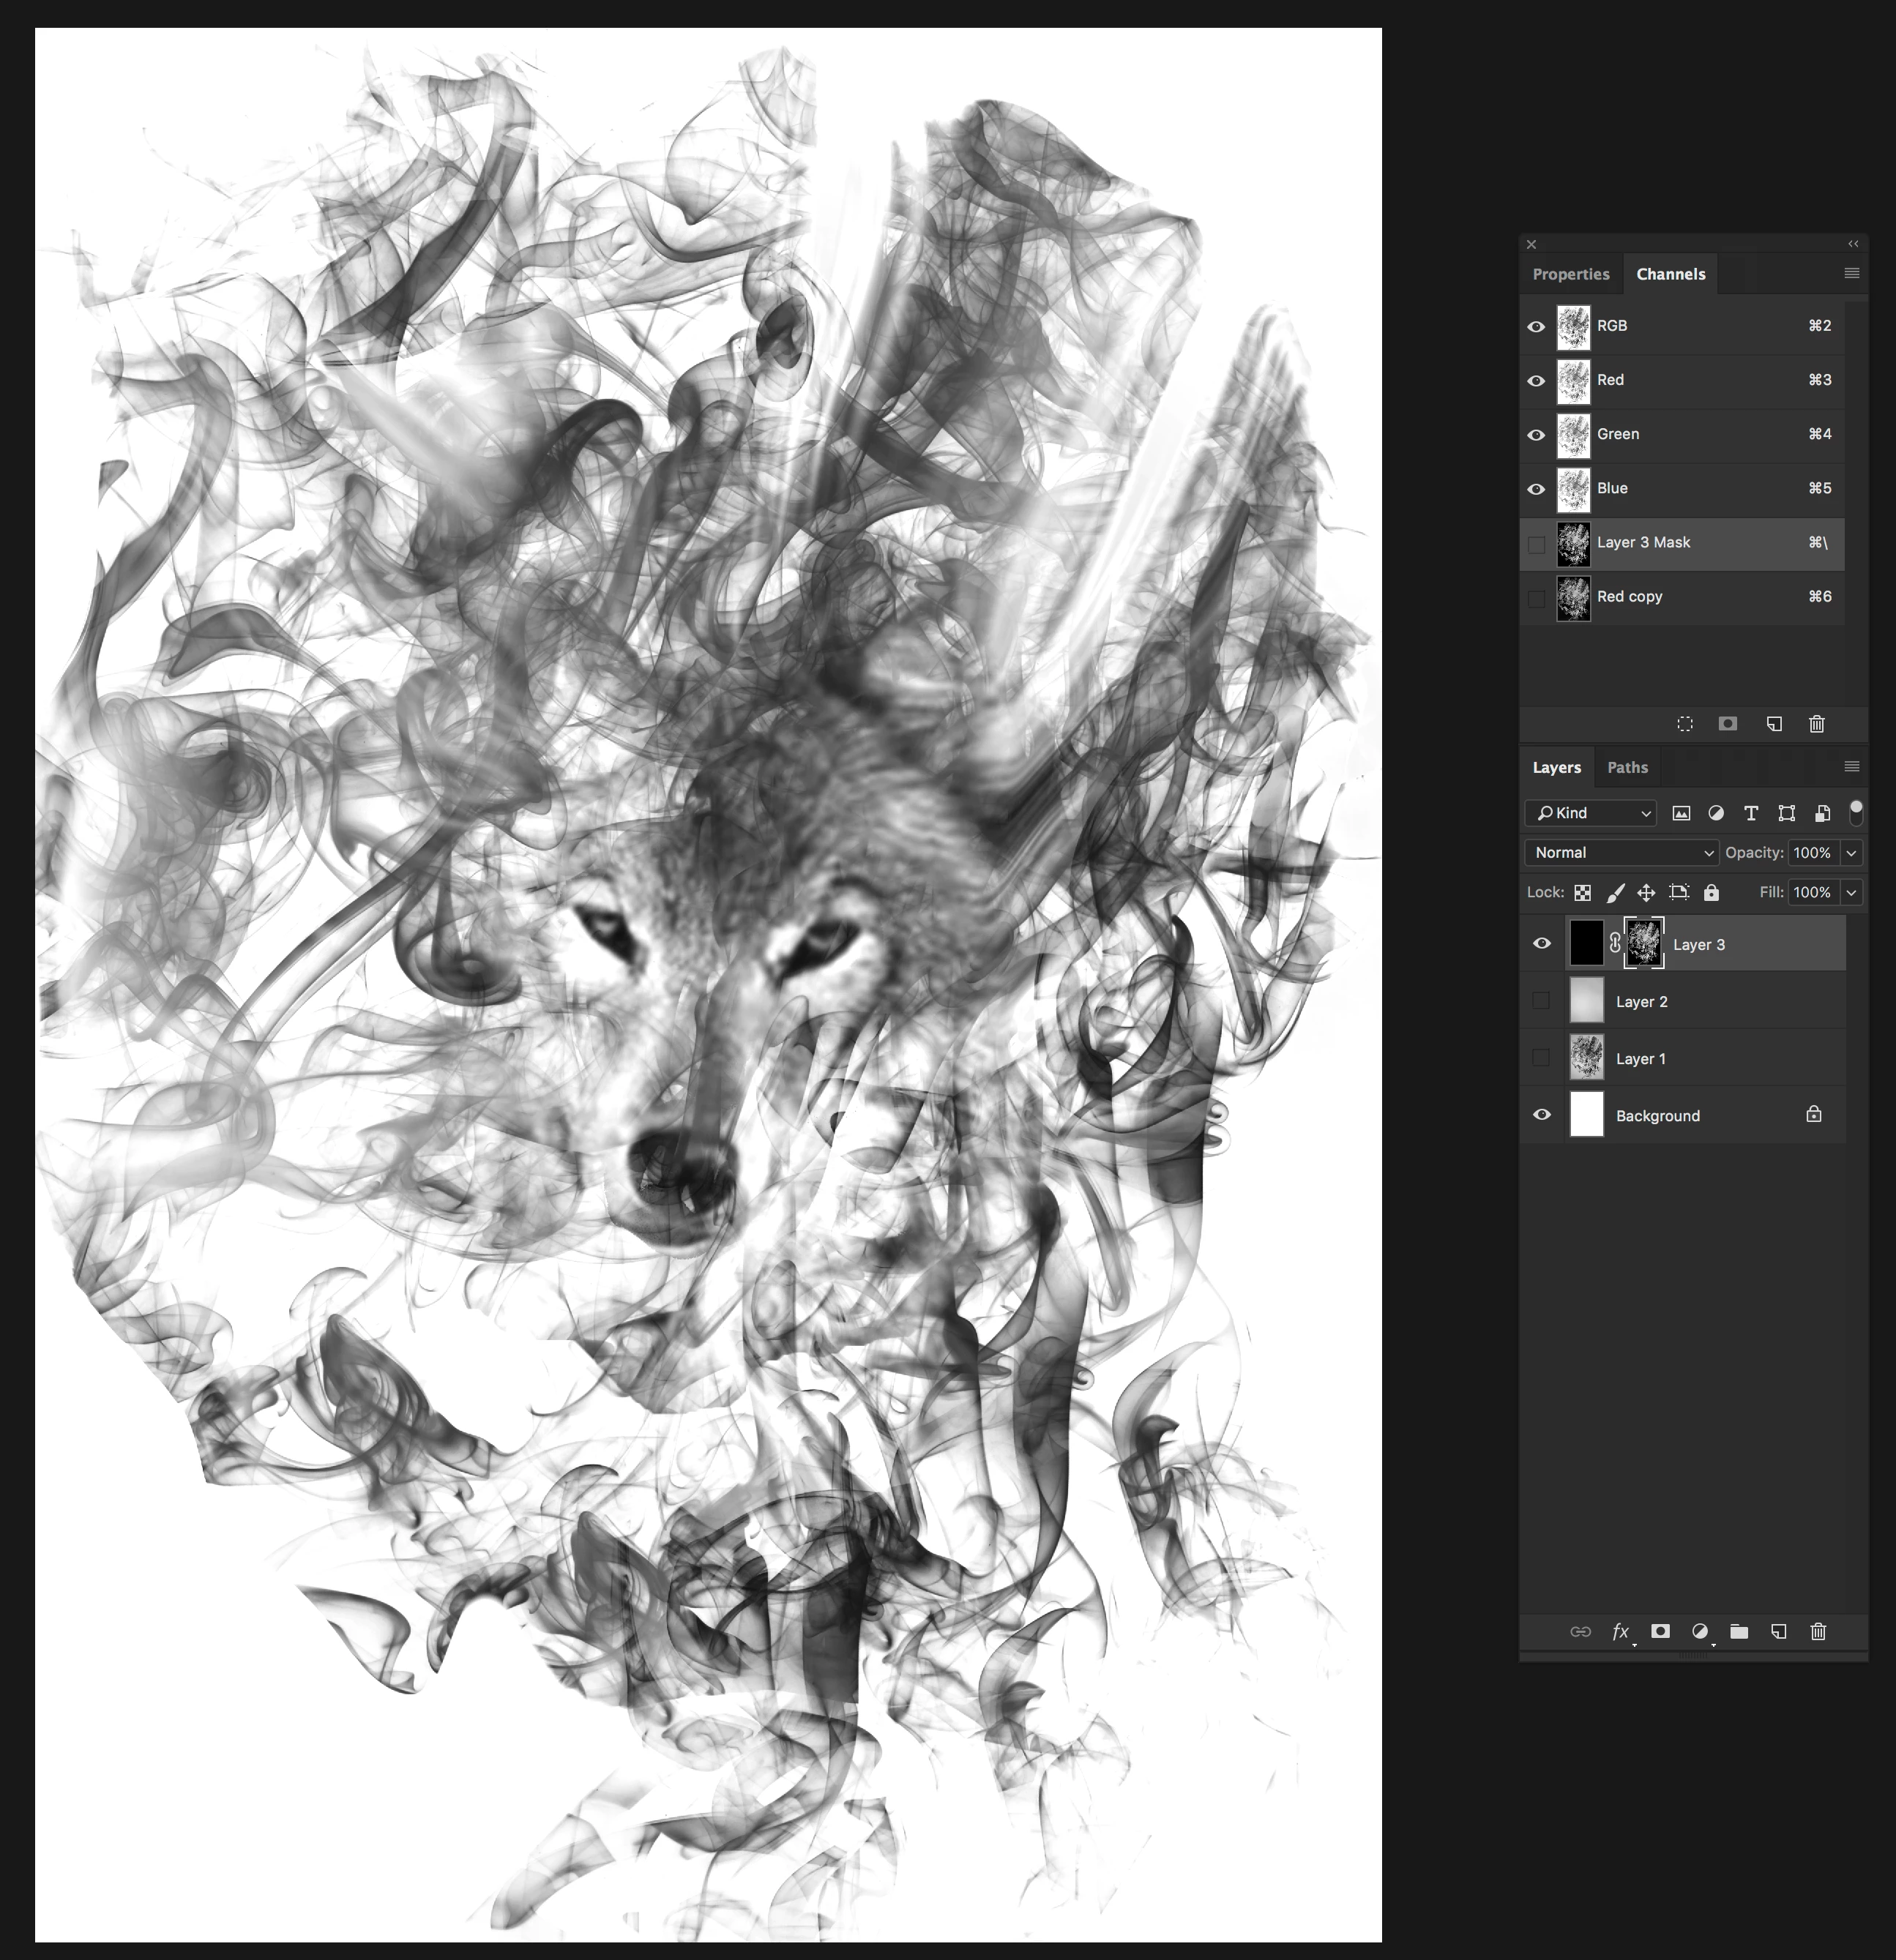
Task: Select the Layer 1 layer
Action: [1700, 1058]
